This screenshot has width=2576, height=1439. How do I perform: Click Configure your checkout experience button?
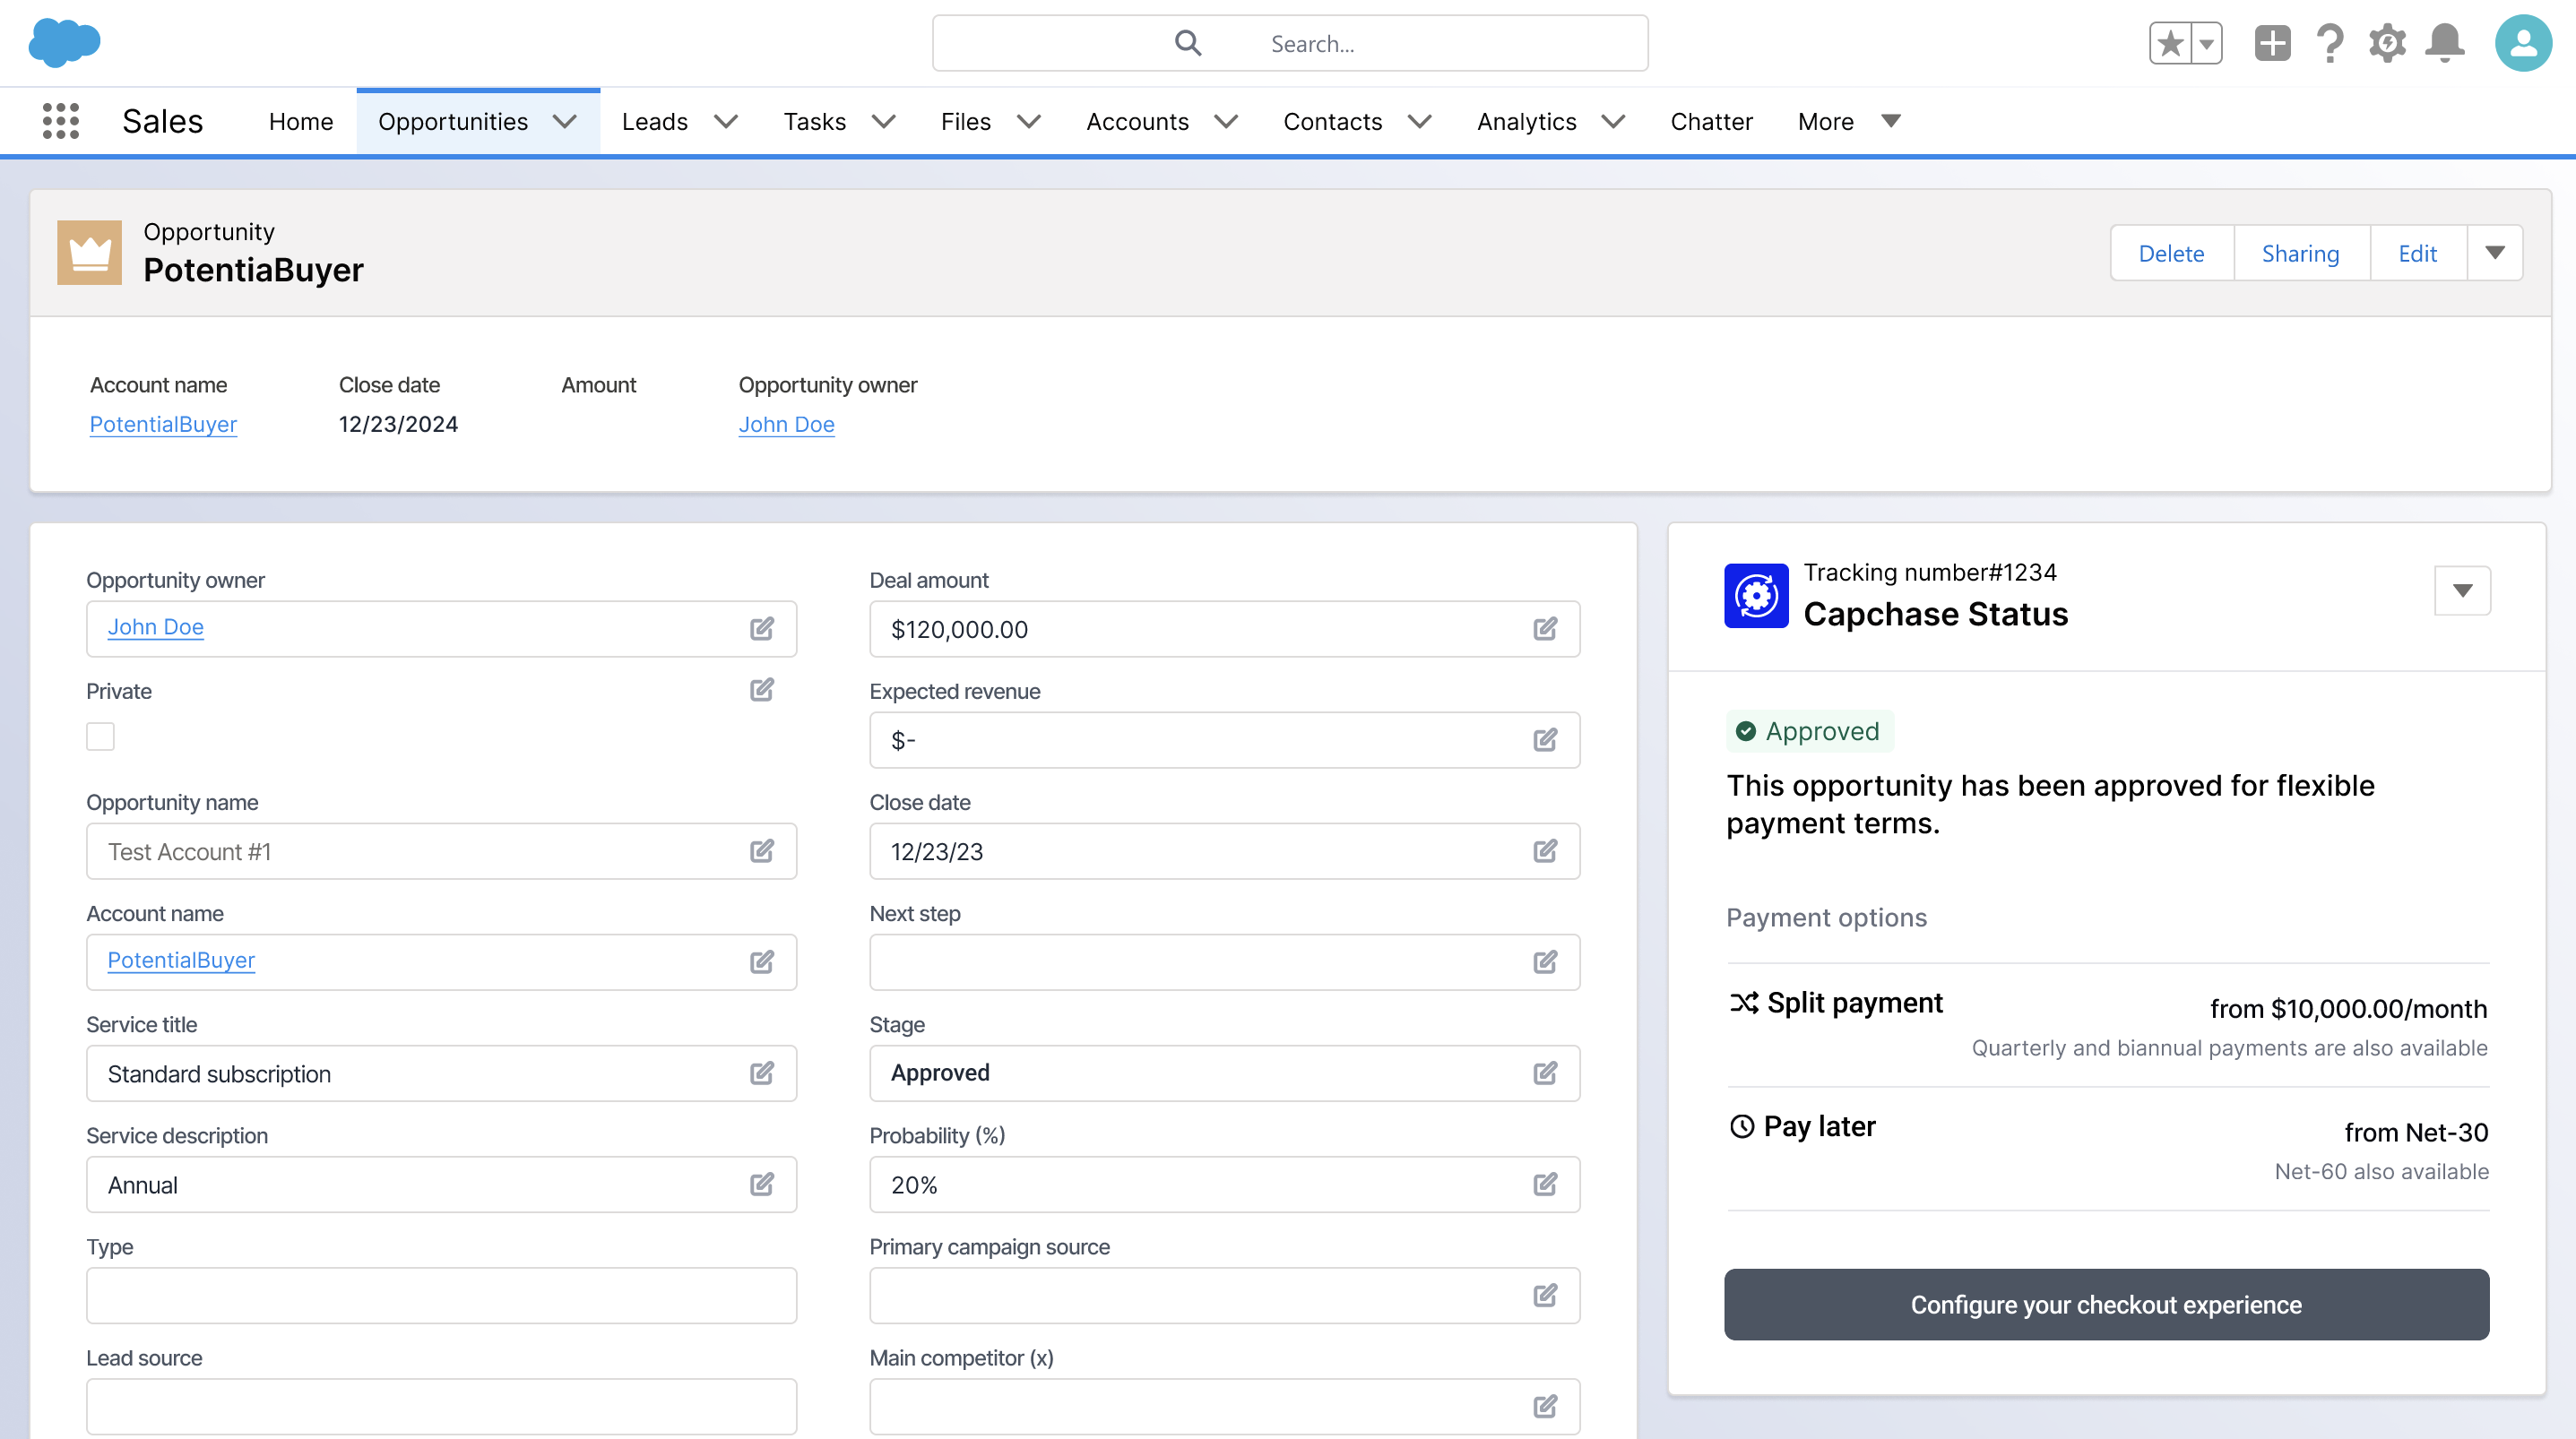(2106, 1304)
